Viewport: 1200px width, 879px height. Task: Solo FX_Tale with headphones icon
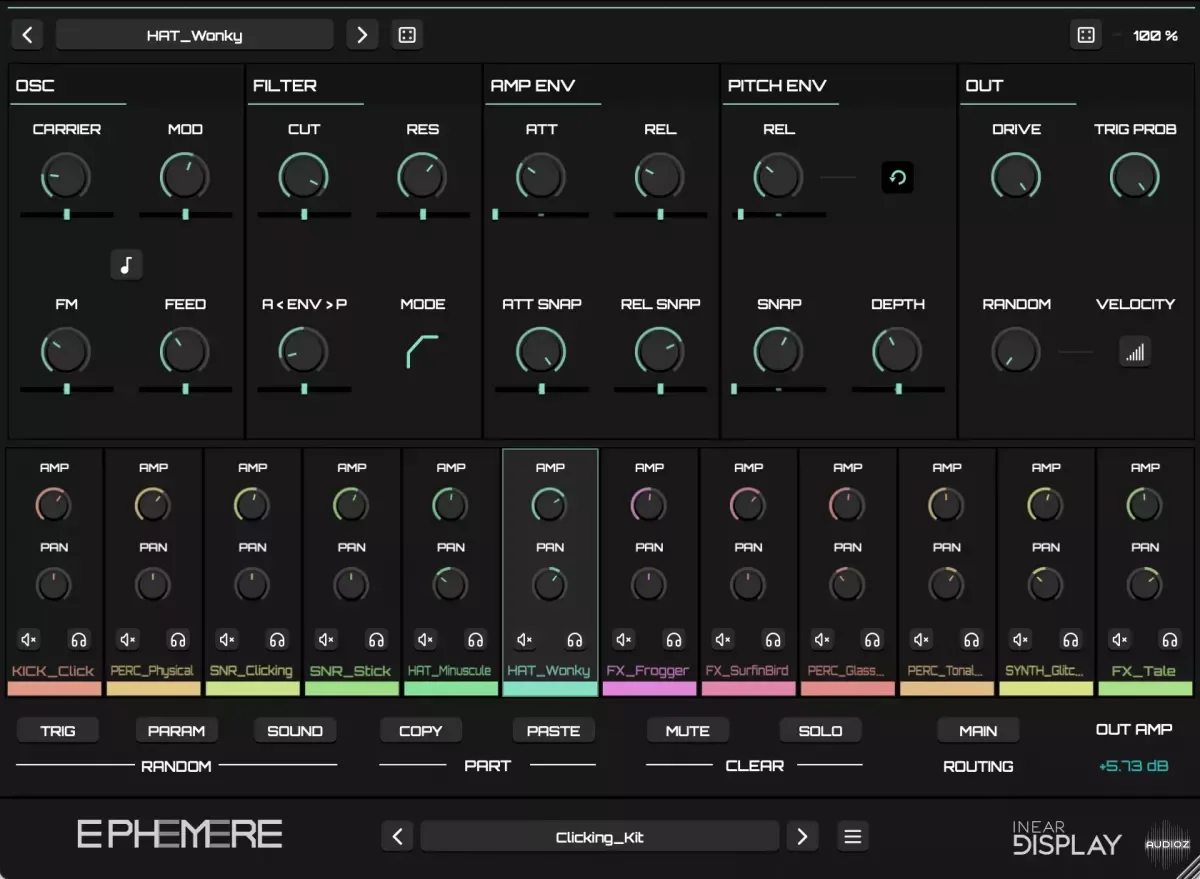point(1169,640)
